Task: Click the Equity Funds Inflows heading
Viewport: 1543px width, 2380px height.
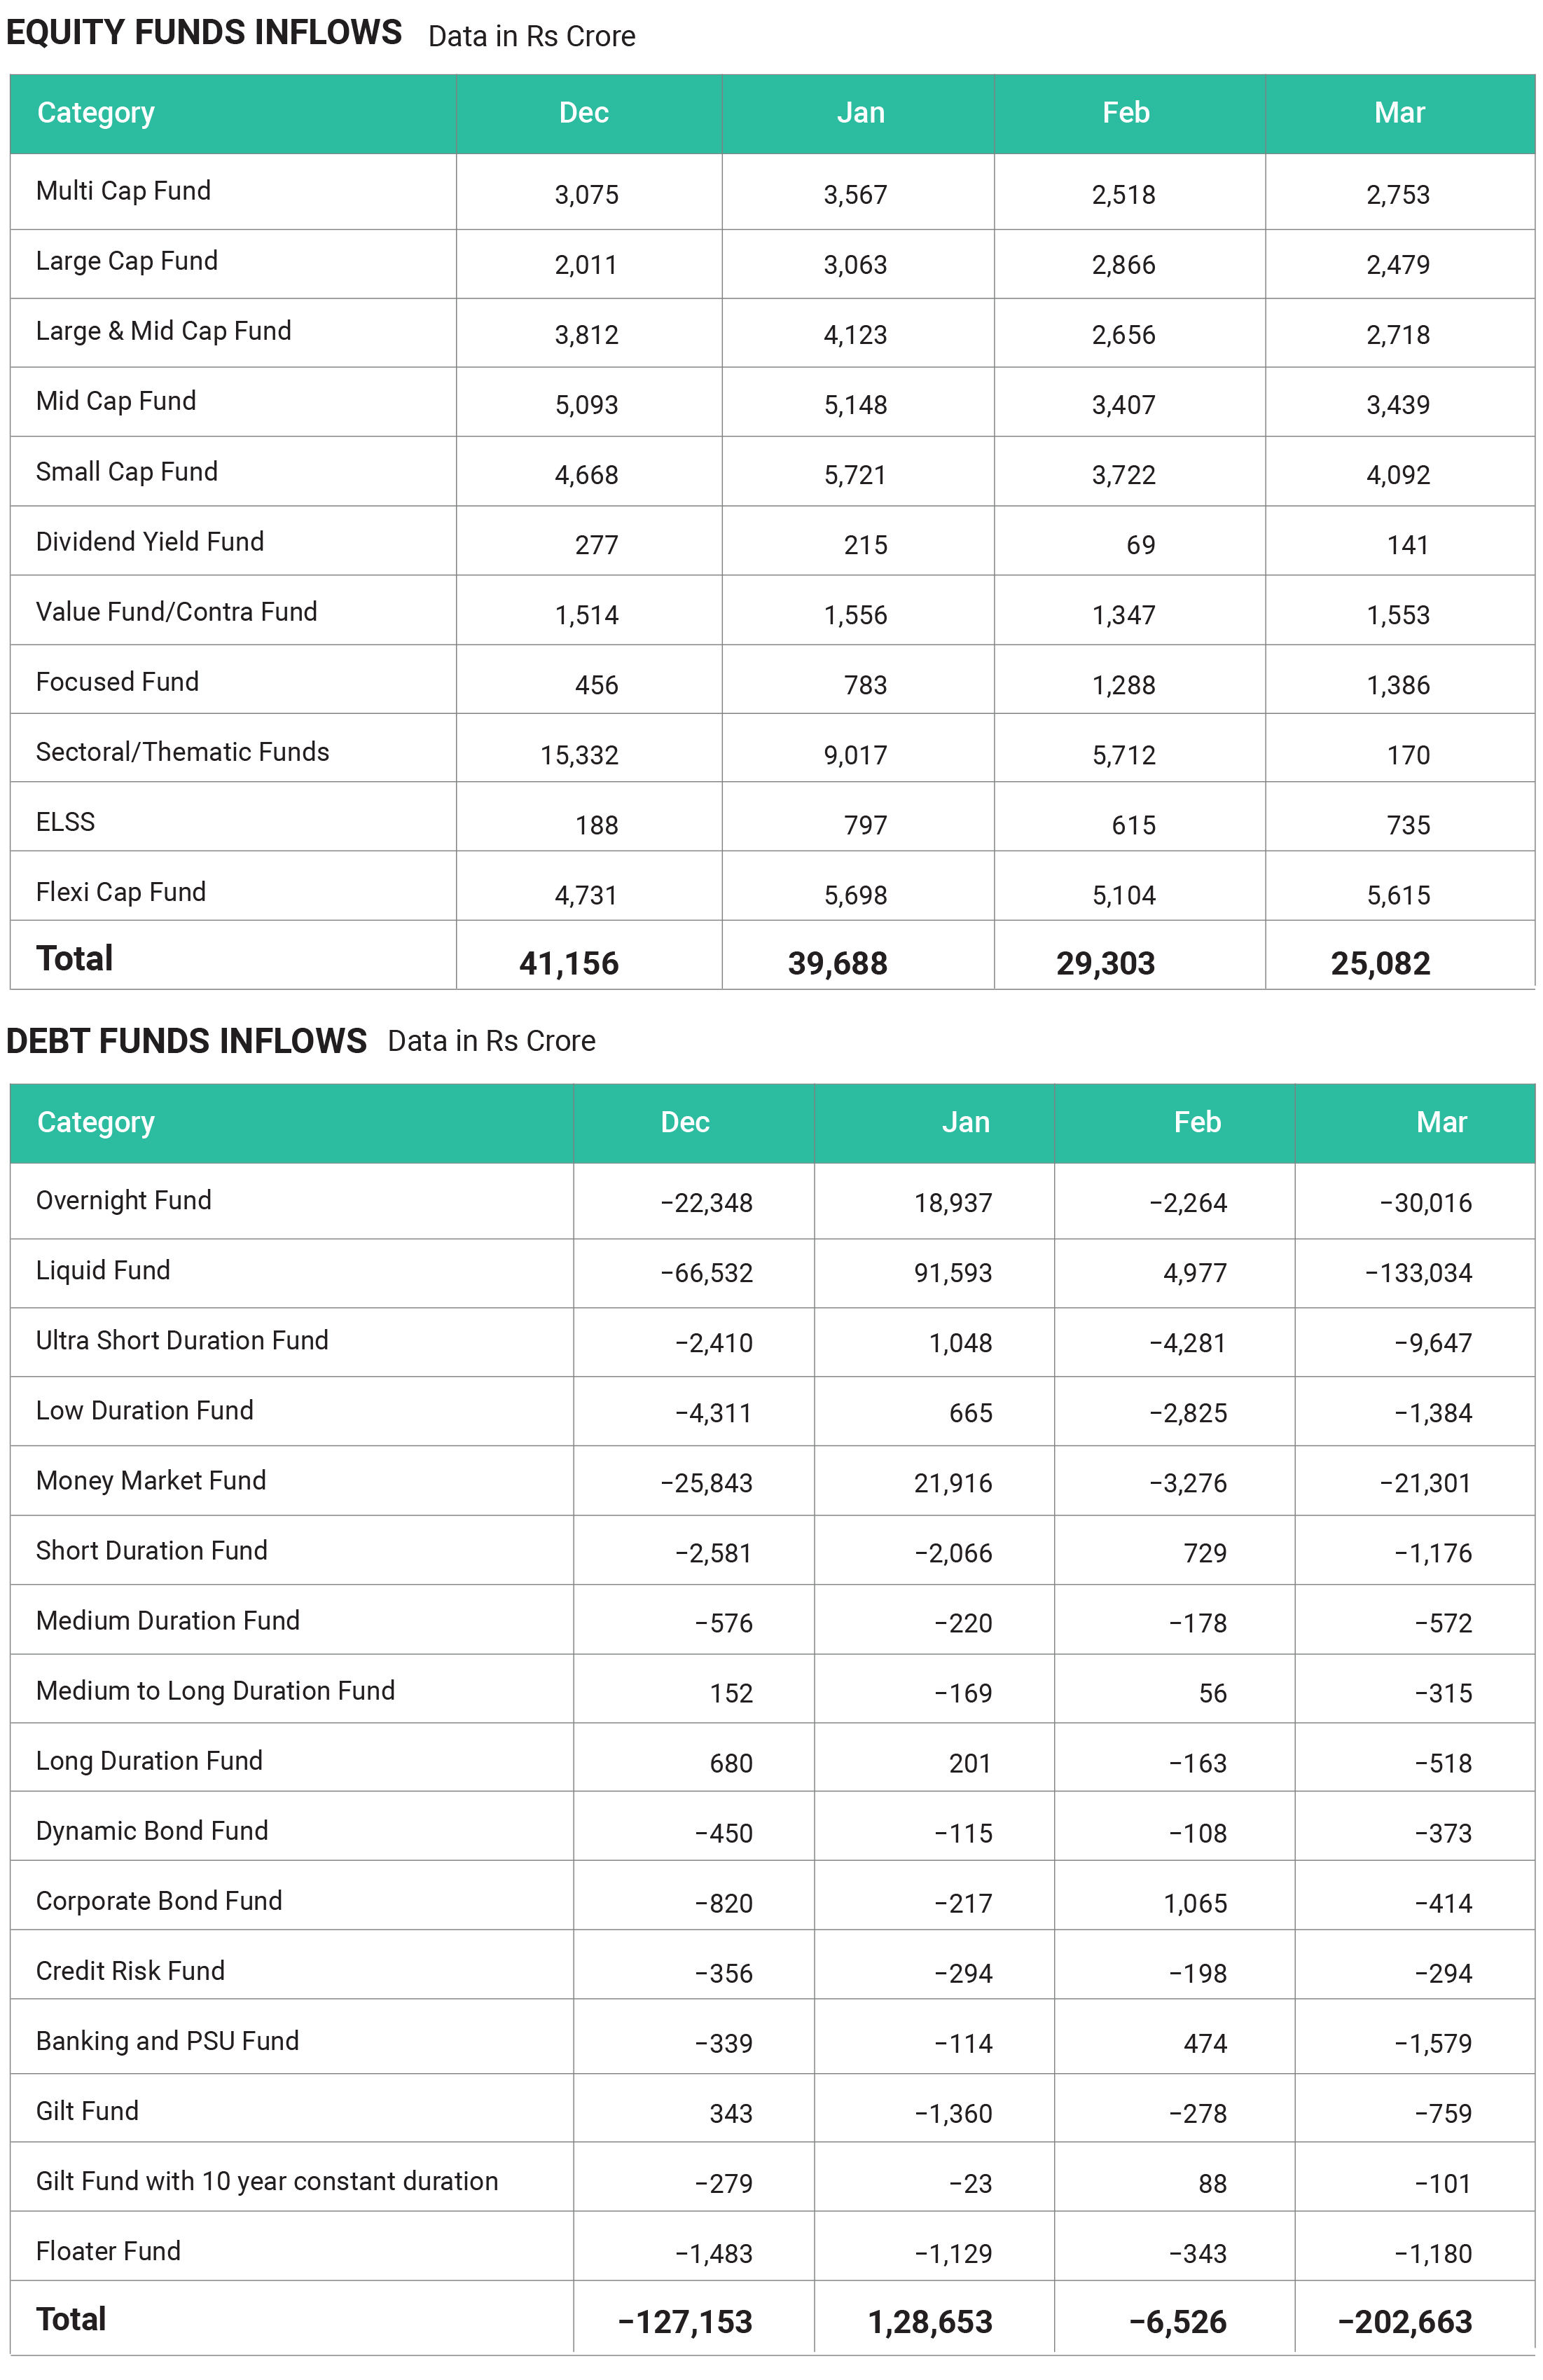Action: (x=204, y=33)
